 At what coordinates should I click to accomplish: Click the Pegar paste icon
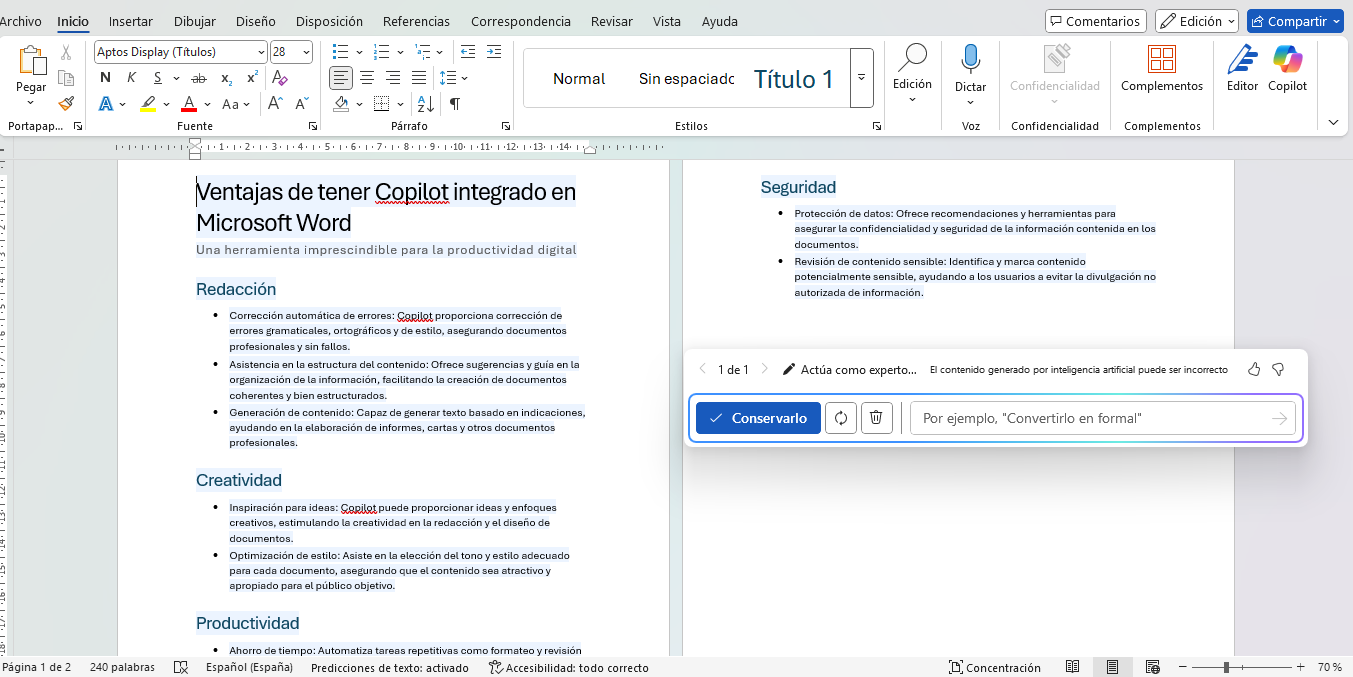click(x=31, y=61)
